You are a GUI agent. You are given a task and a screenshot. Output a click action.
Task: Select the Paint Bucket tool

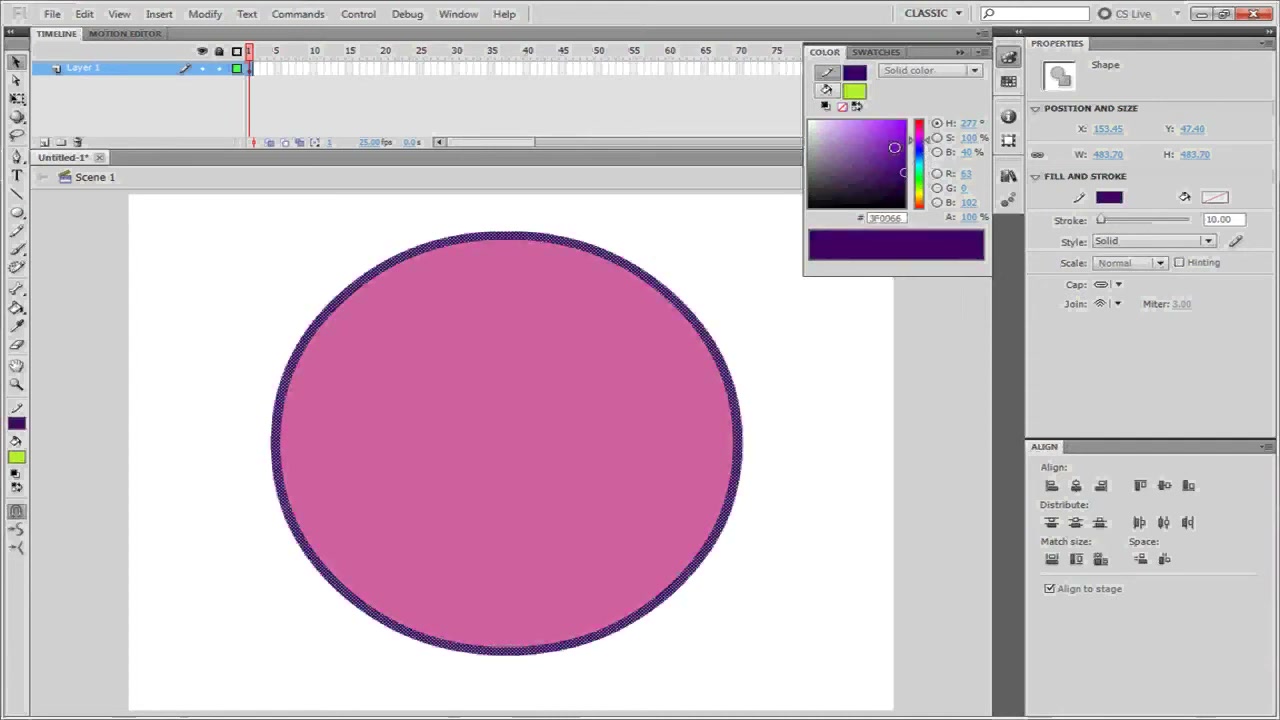16,308
